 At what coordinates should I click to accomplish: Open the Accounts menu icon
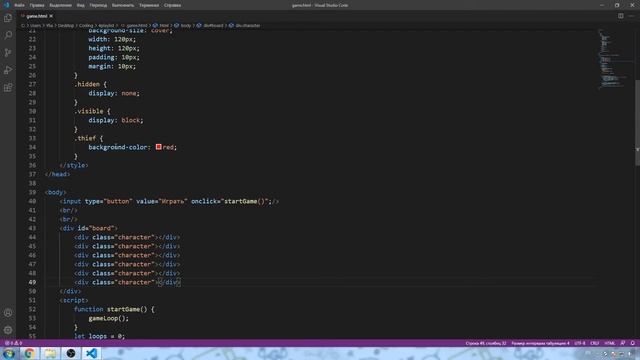click(x=8, y=313)
